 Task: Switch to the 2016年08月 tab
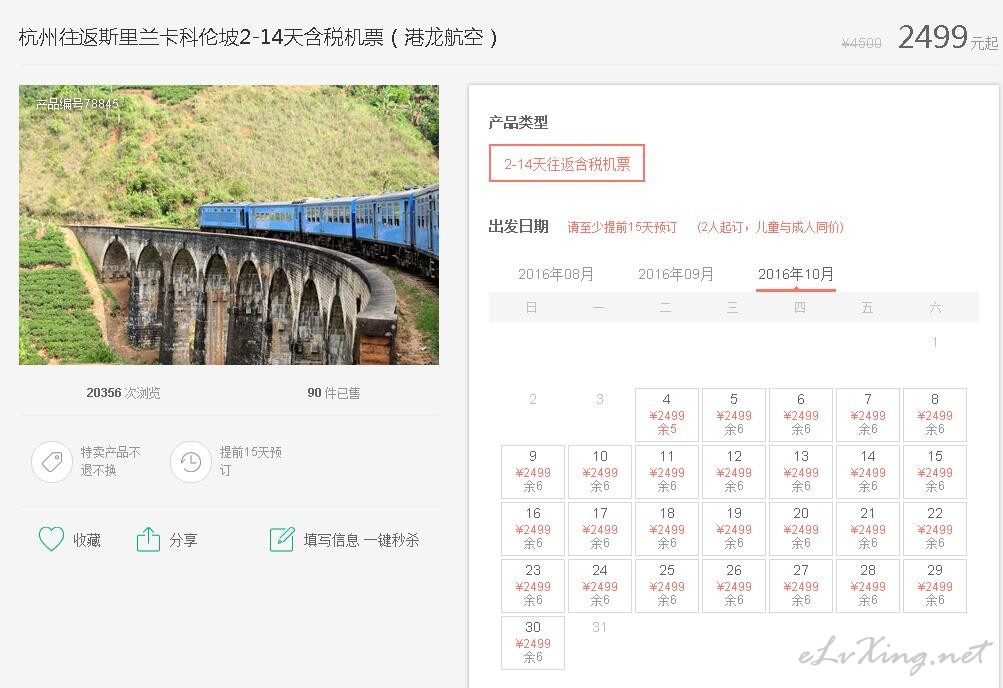[555, 274]
